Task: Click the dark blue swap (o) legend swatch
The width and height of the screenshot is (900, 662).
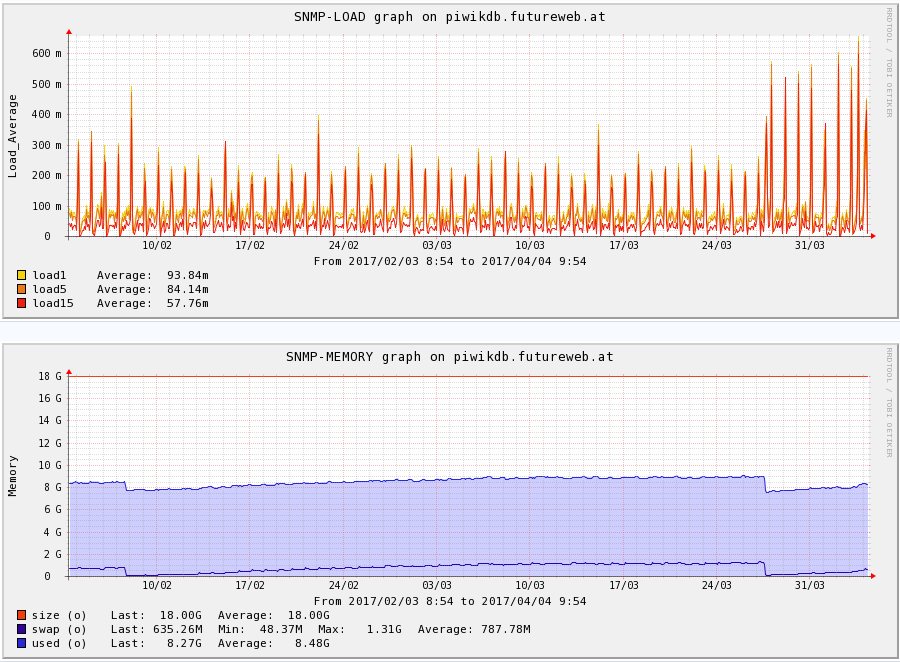Action: [x=22, y=629]
